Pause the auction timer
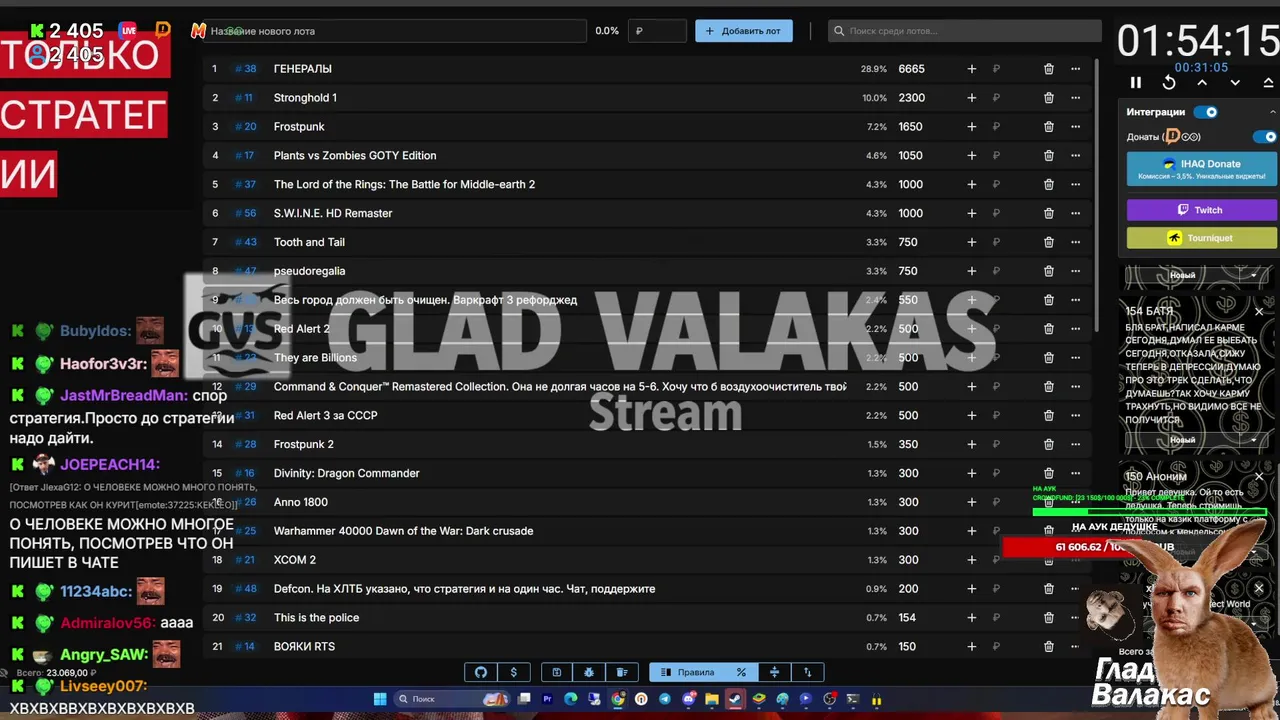The width and height of the screenshot is (1280, 720). click(x=1136, y=83)
